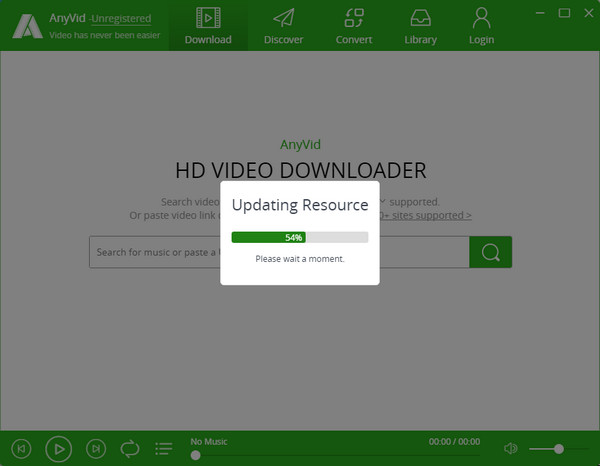Play the current track
Image resolution: width=600 pixels, height=466 pixels.
click(x=59, y=449)
